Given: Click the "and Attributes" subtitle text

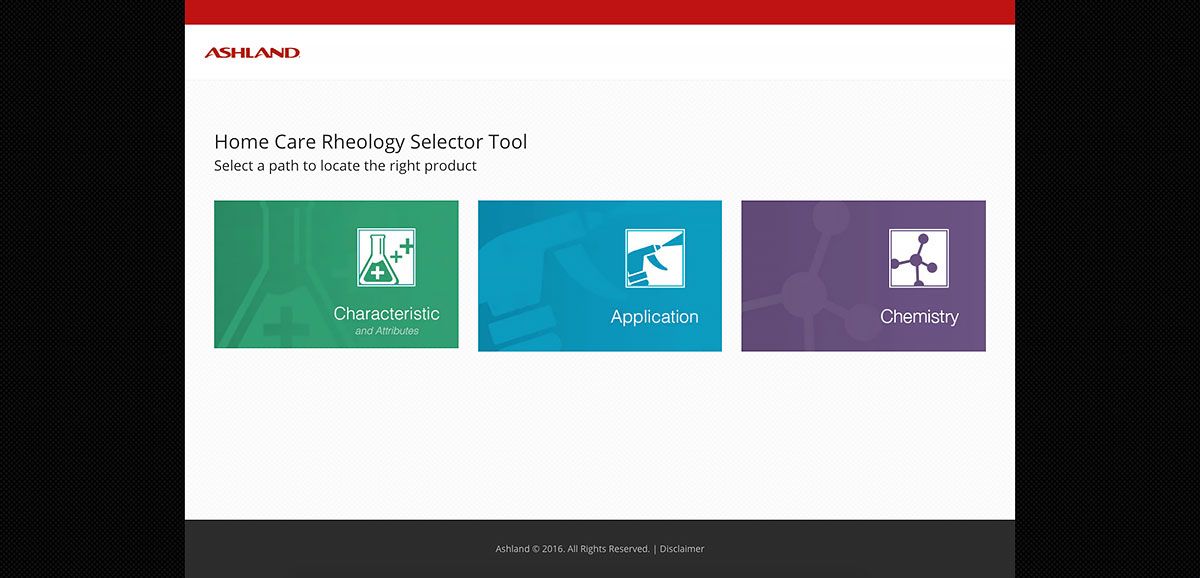Looking at the screenshot, I should tap(386, 331).
